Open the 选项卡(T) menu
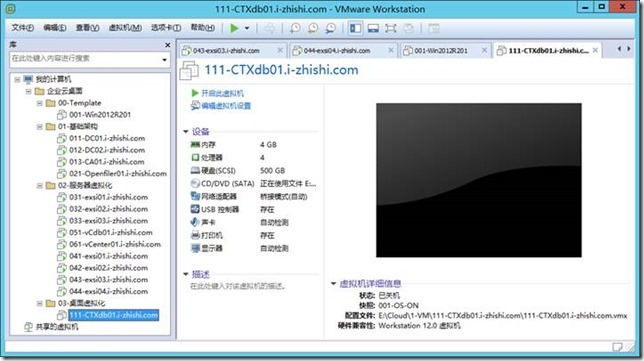The width and height of the screenshot is (644, 361). click(x=166, y=28)
